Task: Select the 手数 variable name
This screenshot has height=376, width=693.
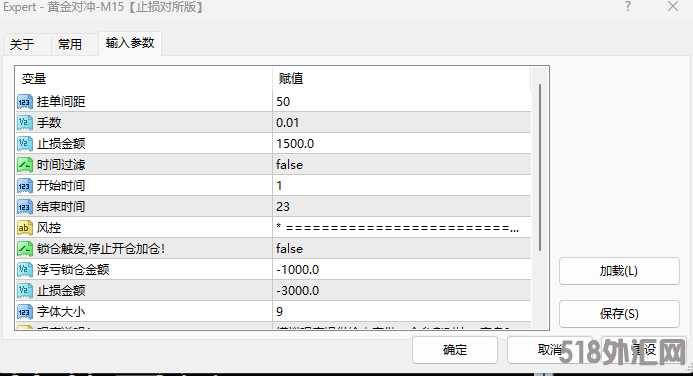Action: click(49, 123)
